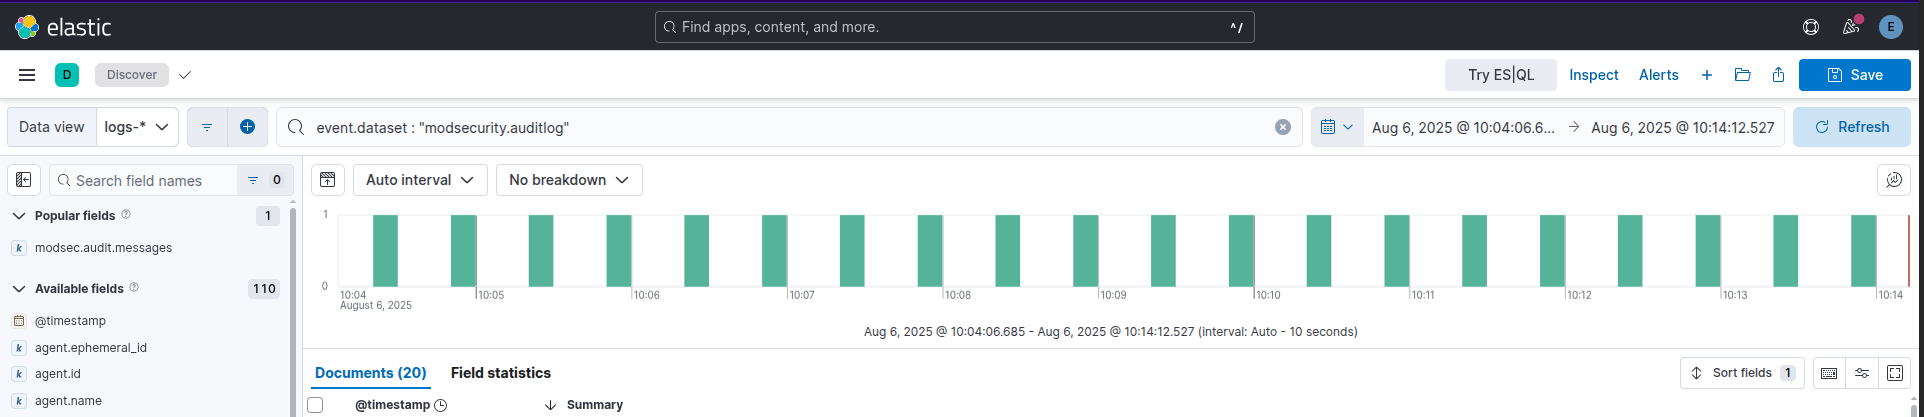Click the Elastic logo home icon
The width and height of the screenshot is (1924, 417).
coord(27,27)
